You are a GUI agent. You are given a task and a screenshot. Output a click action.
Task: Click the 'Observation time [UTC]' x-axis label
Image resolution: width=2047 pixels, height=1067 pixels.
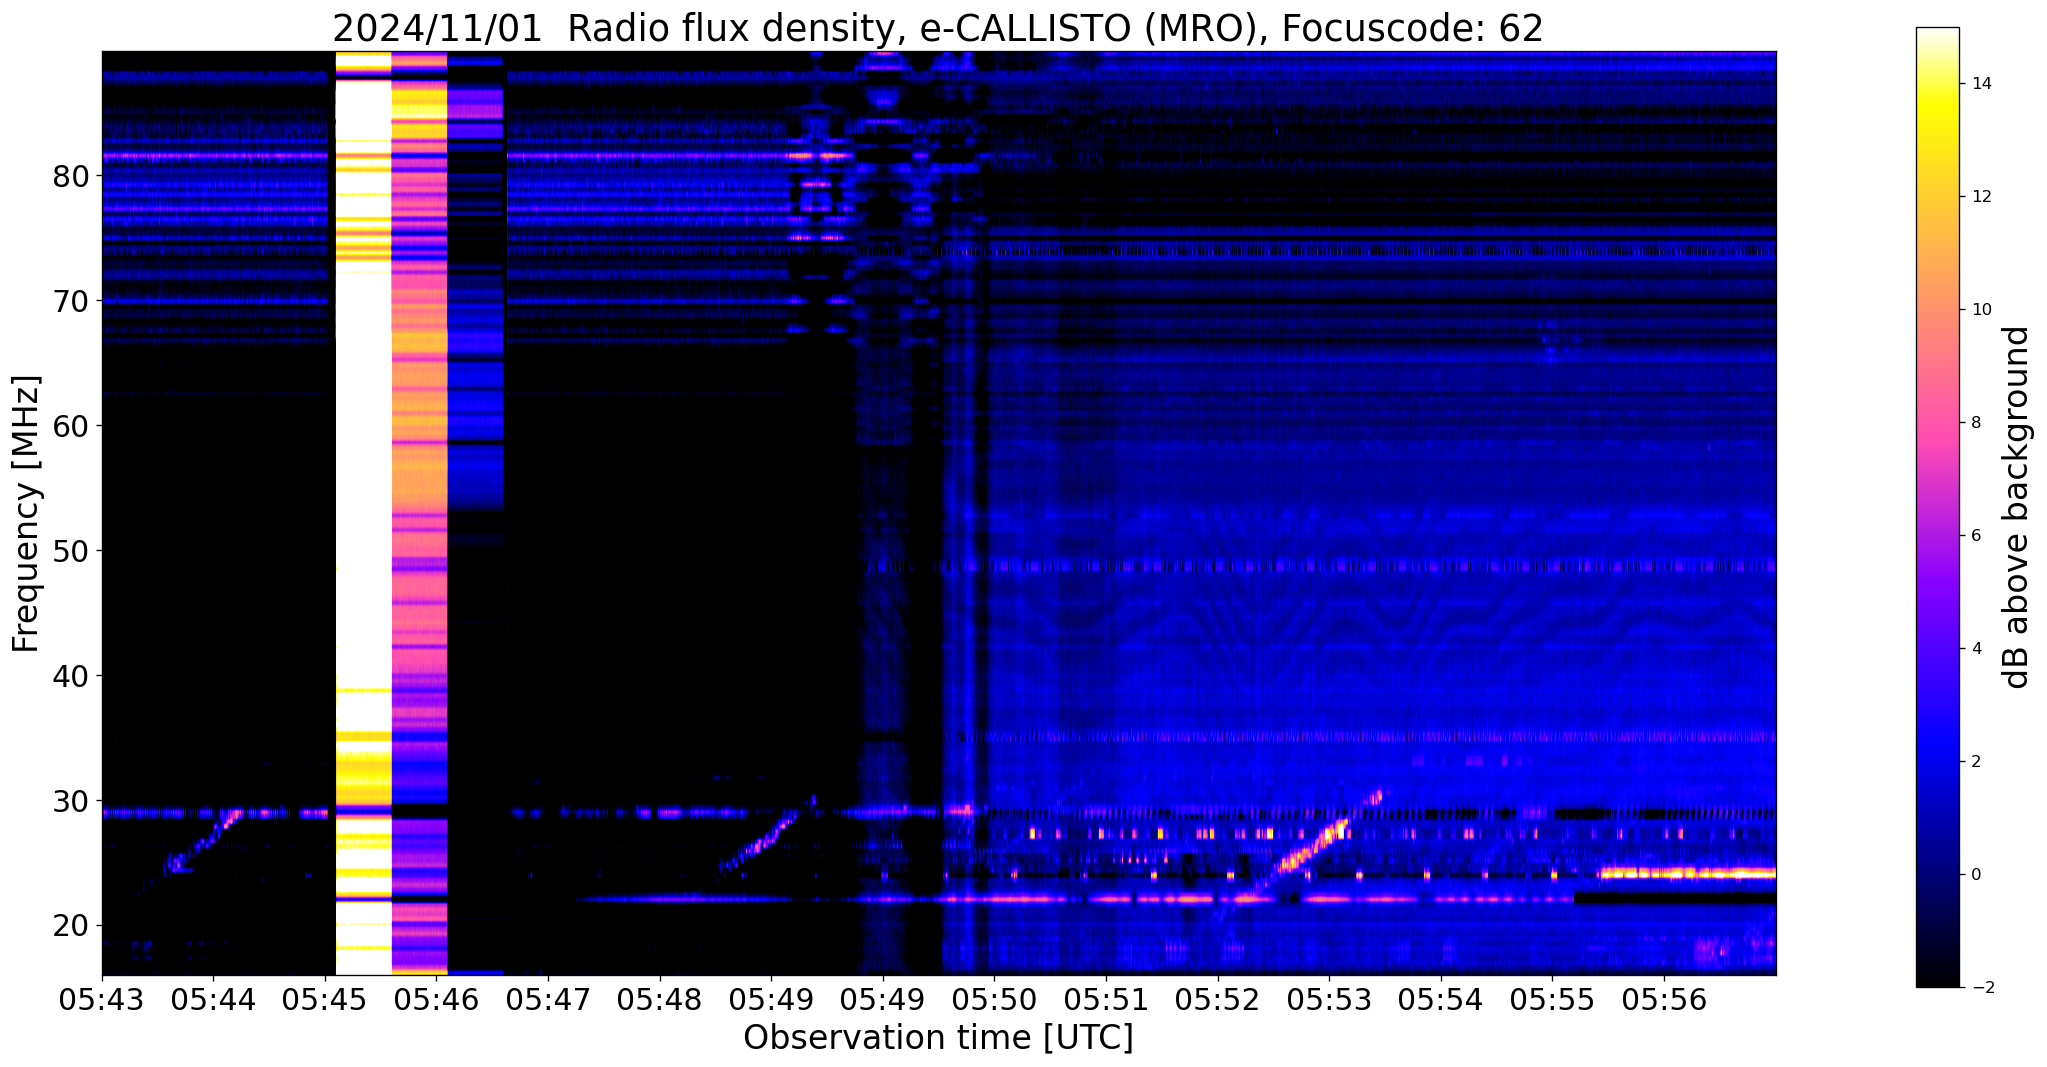938,1038
